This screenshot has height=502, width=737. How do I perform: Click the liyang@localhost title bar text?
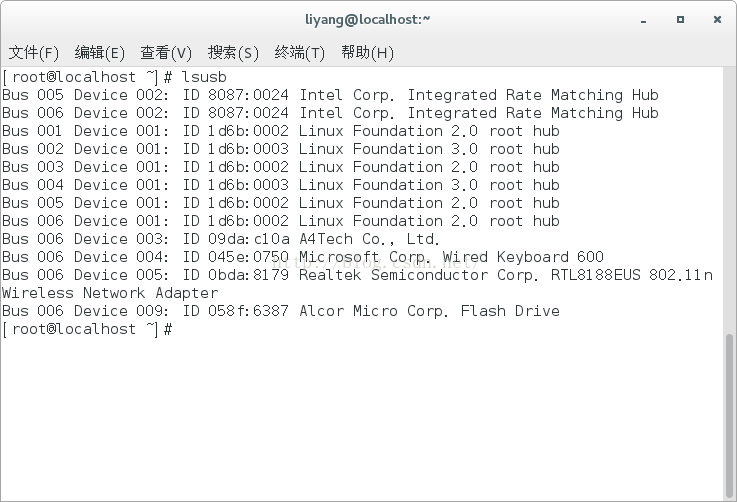[x=368, y=19]
